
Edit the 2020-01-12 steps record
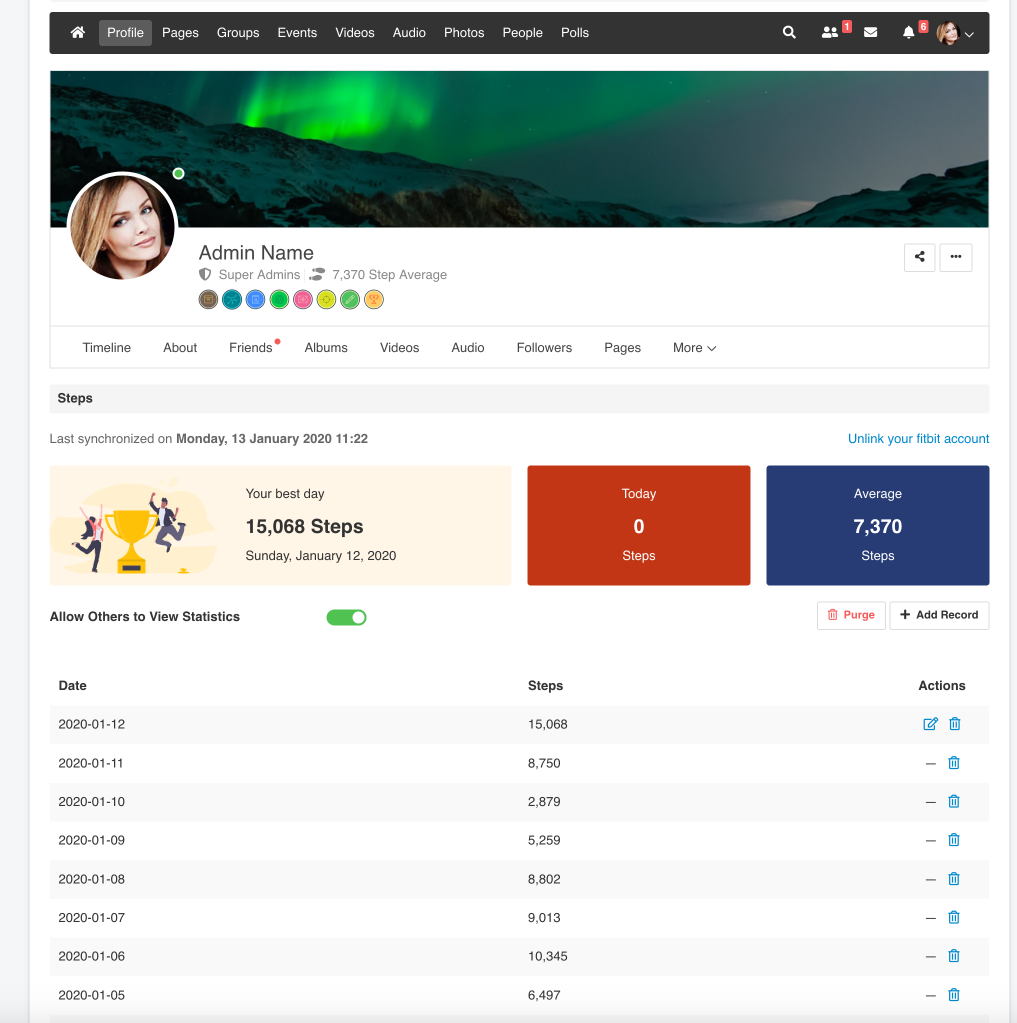click(x=930, y=724)
